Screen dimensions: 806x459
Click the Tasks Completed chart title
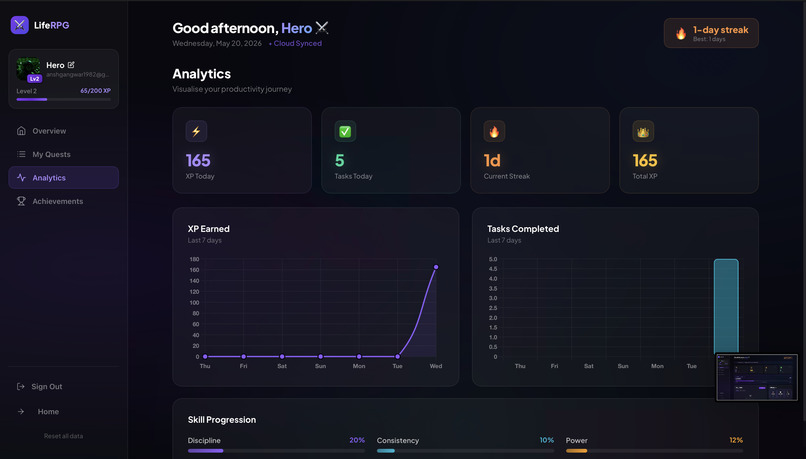click(x=523, y=229)
